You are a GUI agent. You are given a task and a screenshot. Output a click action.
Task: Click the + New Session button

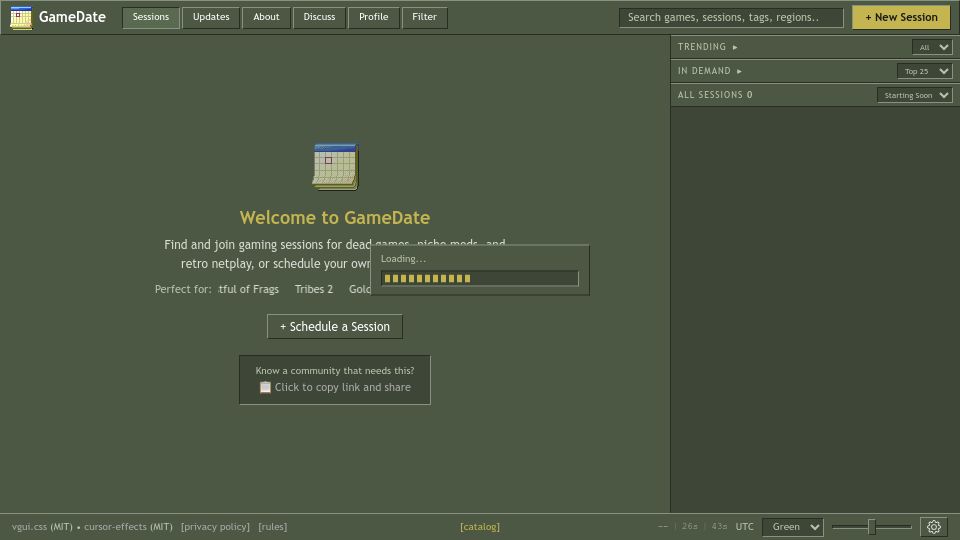click(901, 18)
